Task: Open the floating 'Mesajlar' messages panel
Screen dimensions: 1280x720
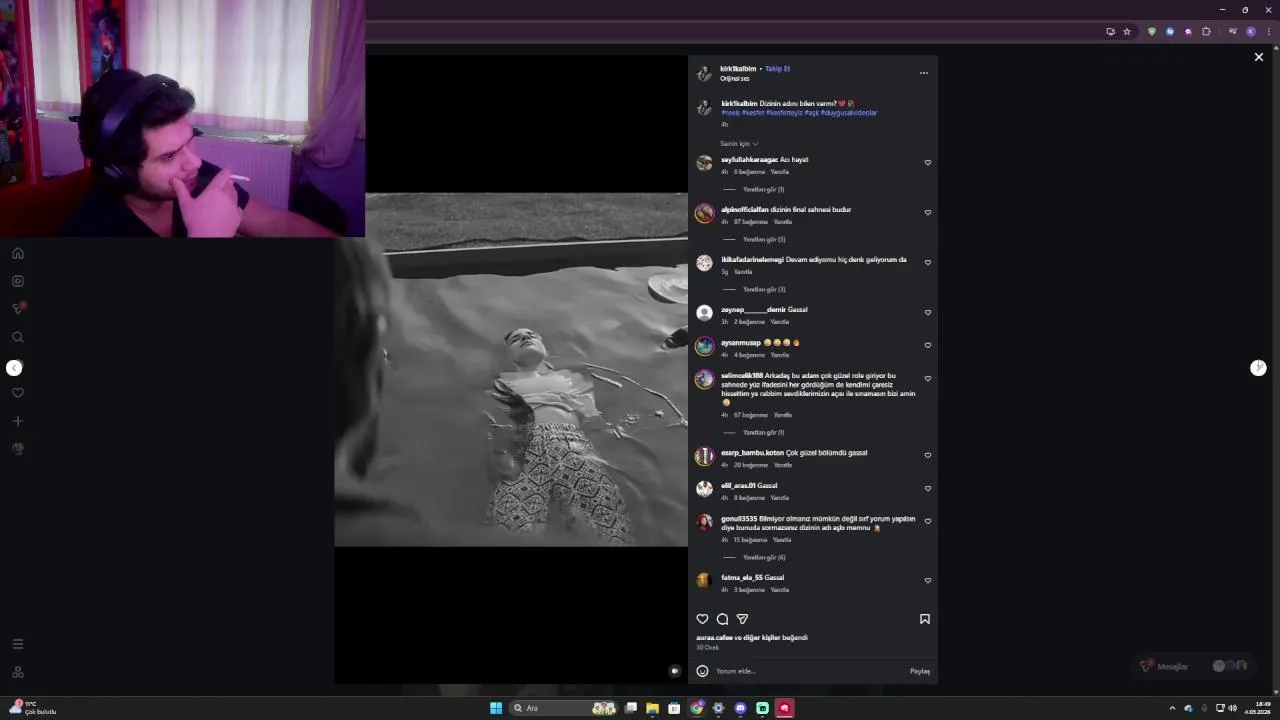Action: tap(1194, 666)
